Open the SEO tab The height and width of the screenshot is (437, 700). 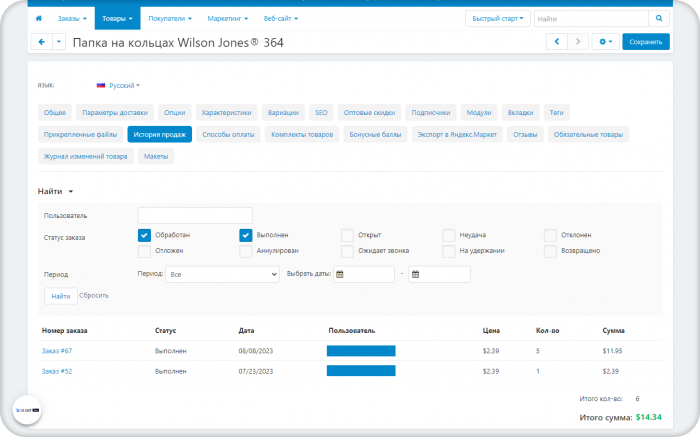coord(321,112)
